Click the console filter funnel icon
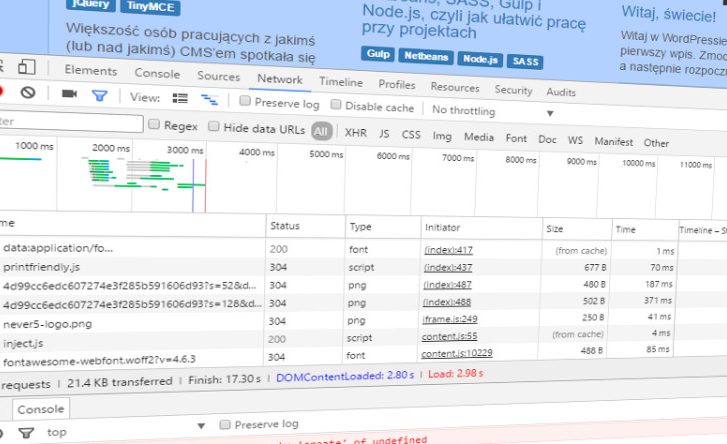 point(26,432)
